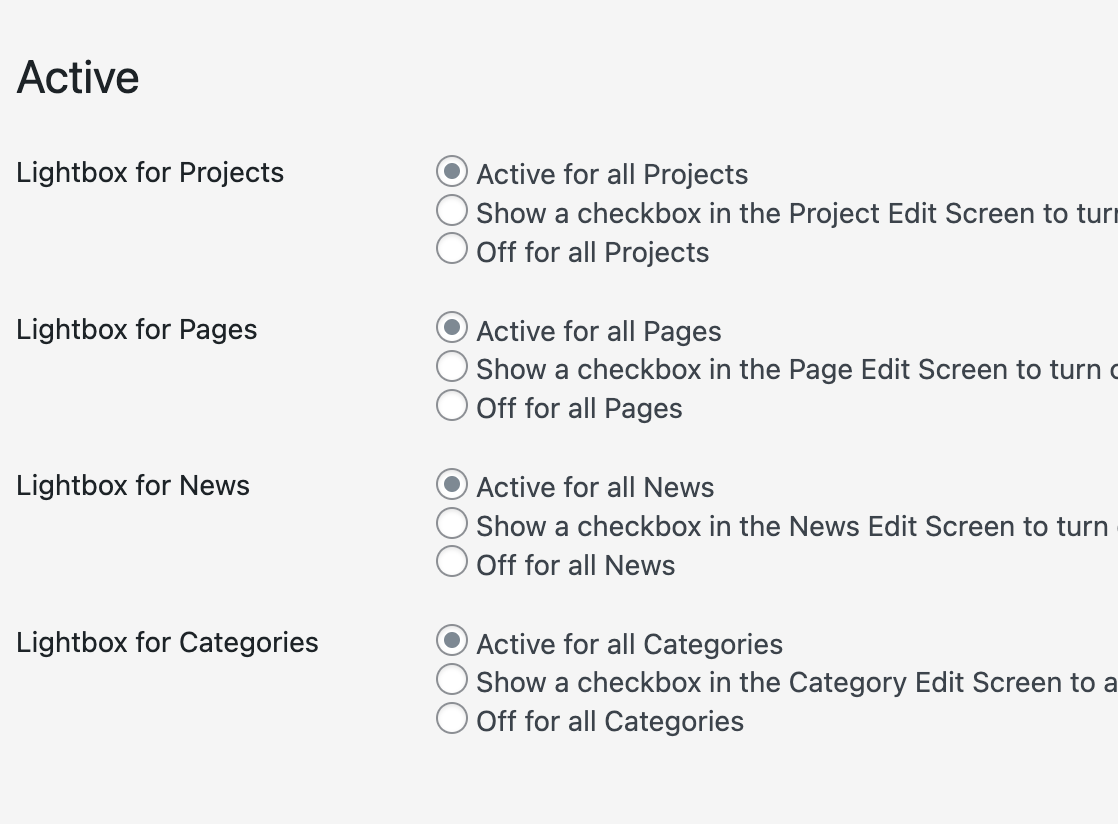Turn lightbox Off for all Projects
1118x824 pixels.
point(451,248)
